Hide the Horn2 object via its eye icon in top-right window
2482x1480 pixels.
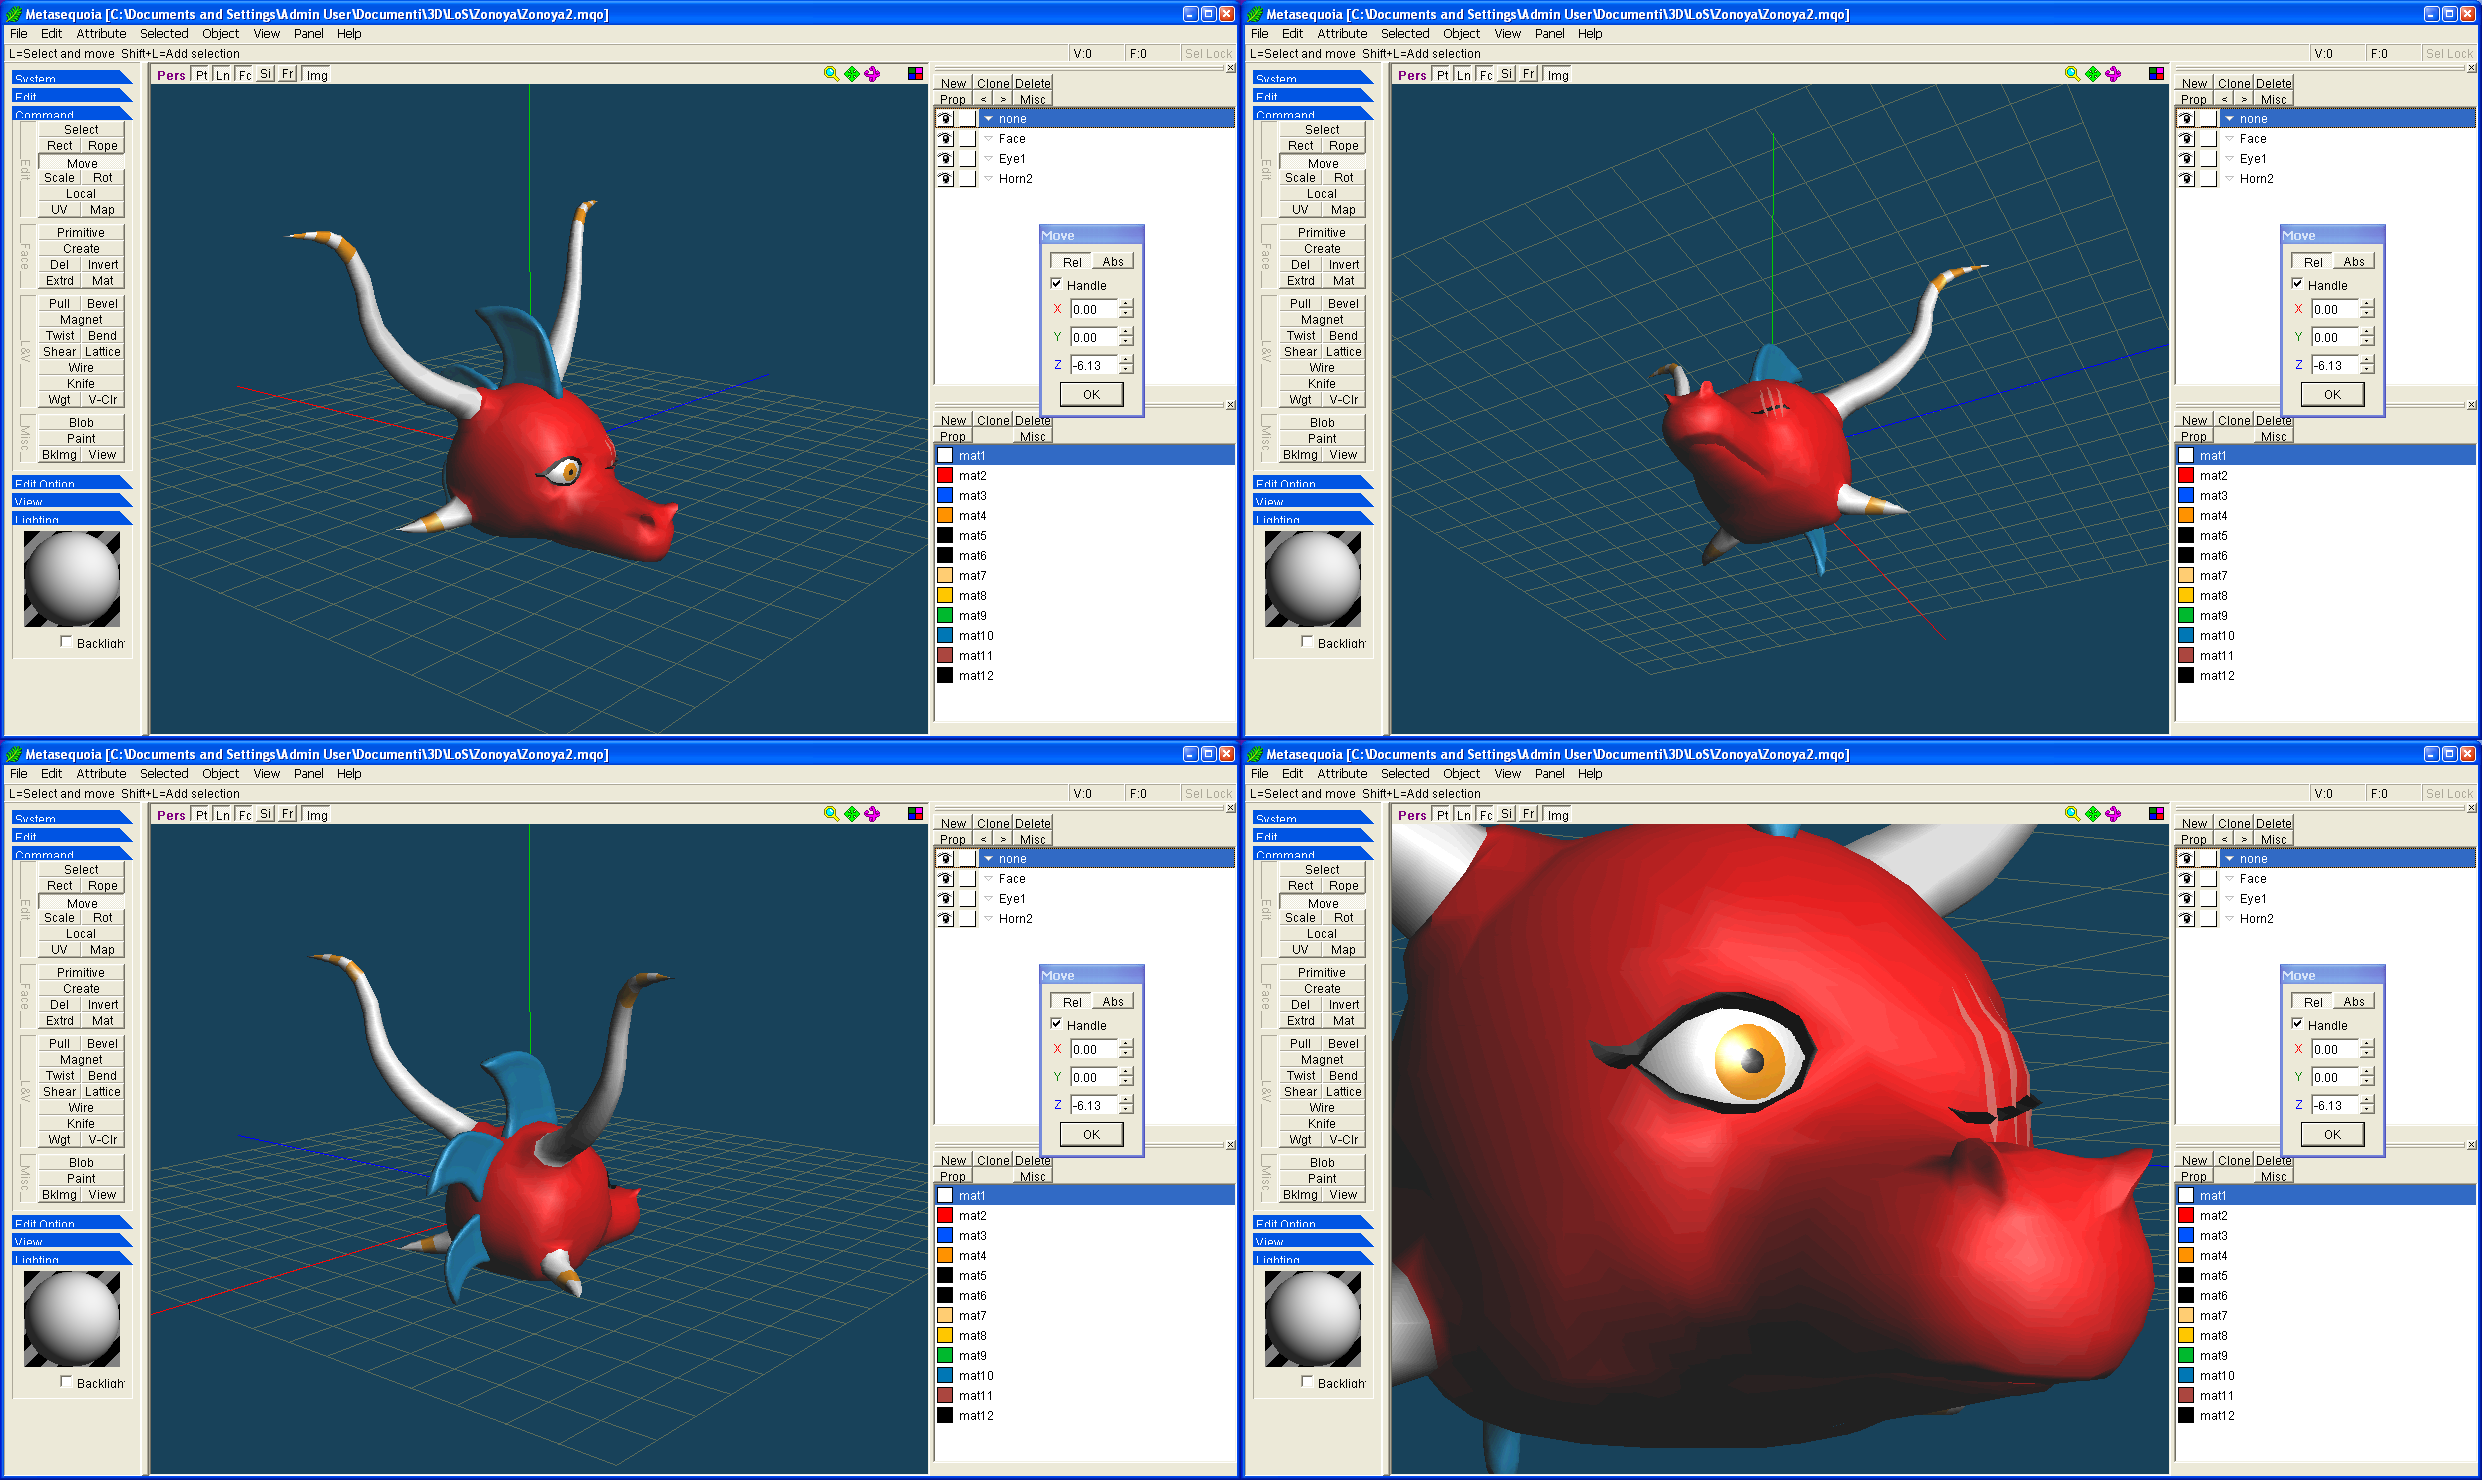tap(2186, 179)
